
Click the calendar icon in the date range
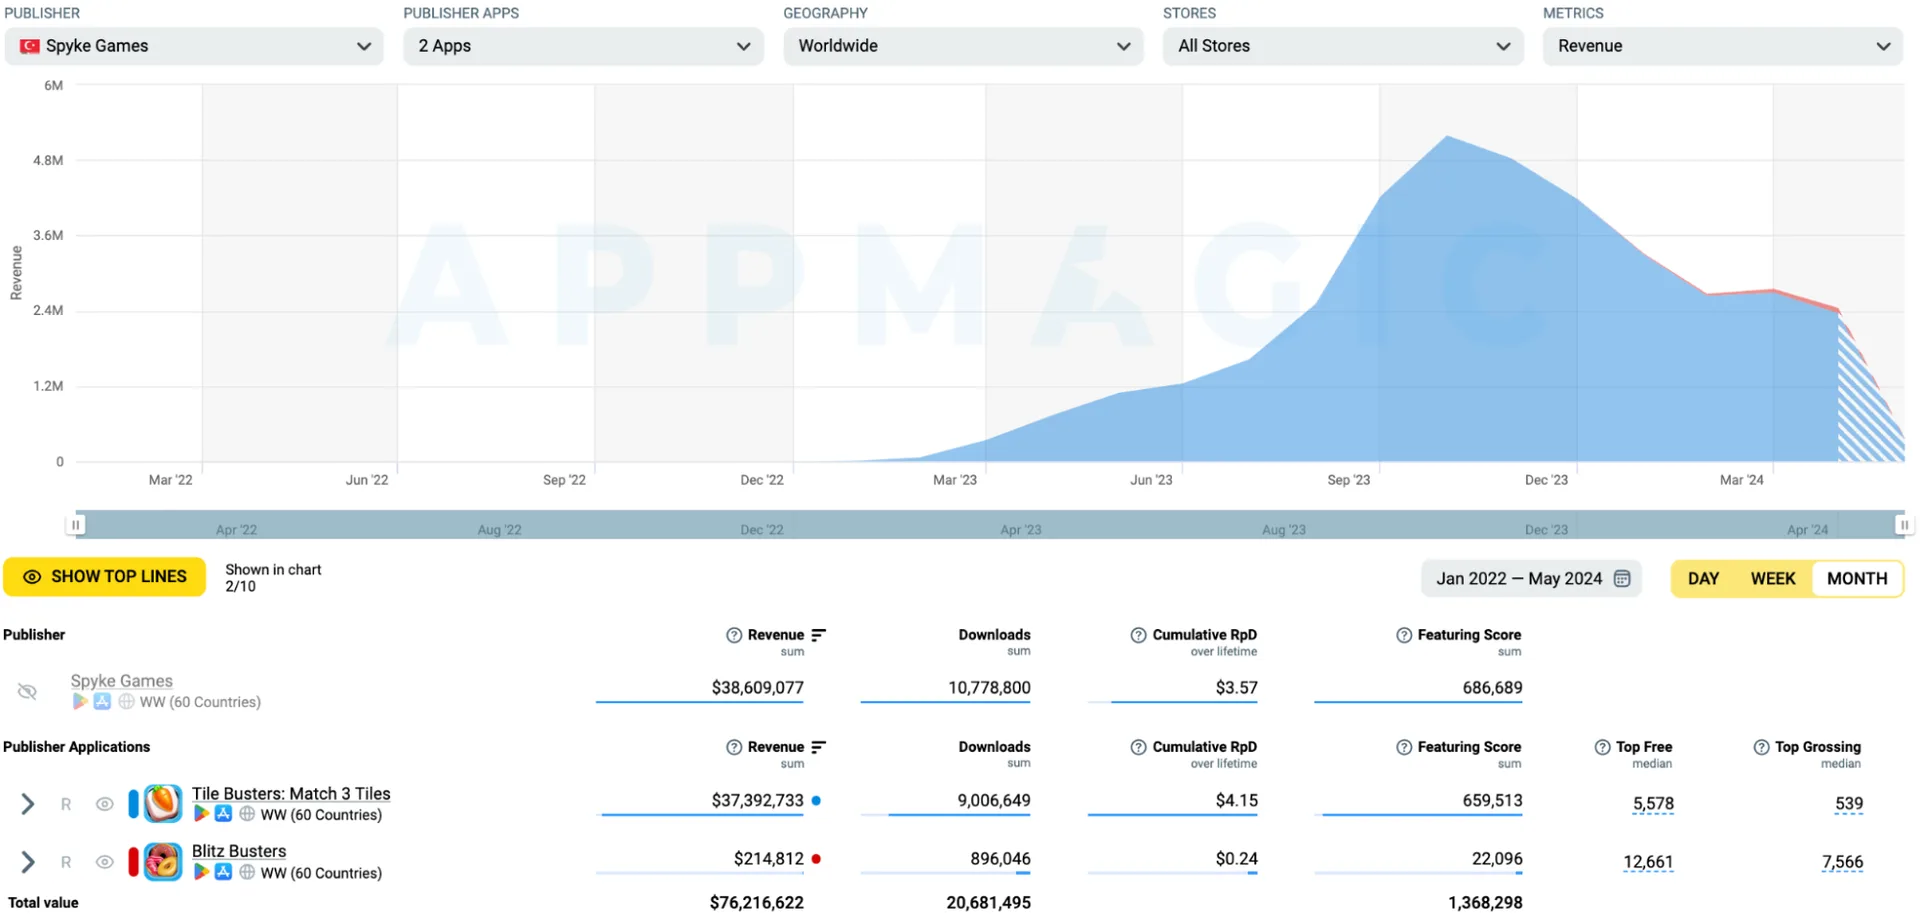1622,579
